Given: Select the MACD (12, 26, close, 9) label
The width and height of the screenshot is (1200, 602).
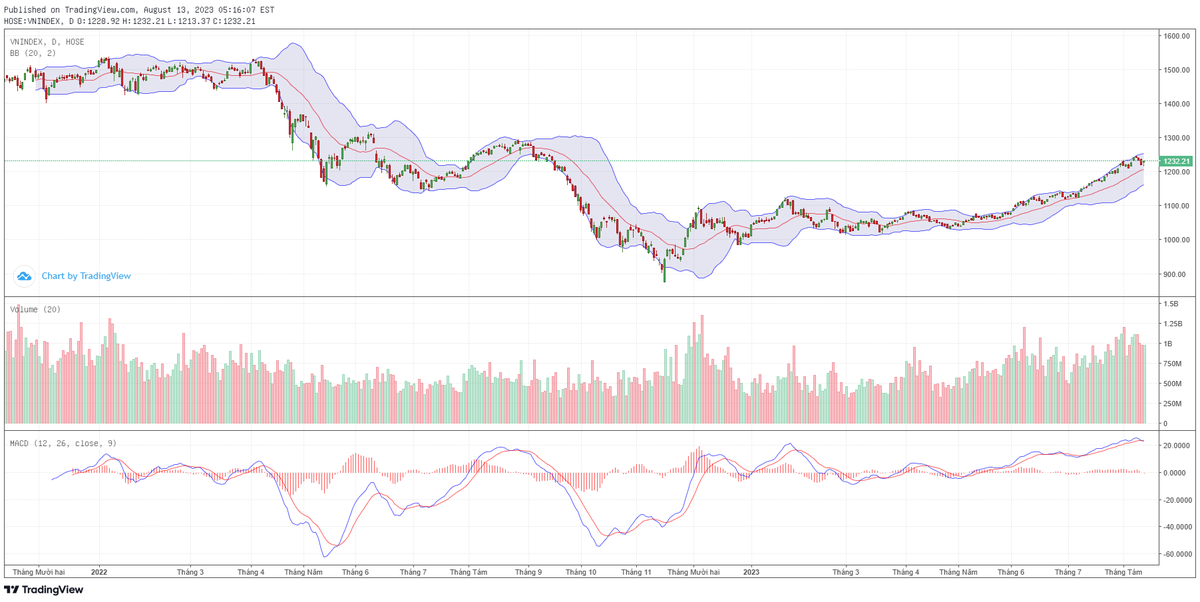Looking at the screenshot, I should click(x=64, y=442).
